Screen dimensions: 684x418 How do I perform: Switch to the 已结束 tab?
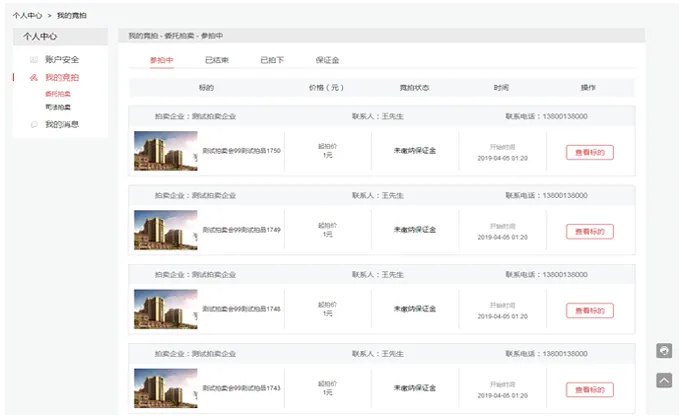point(217,60)
